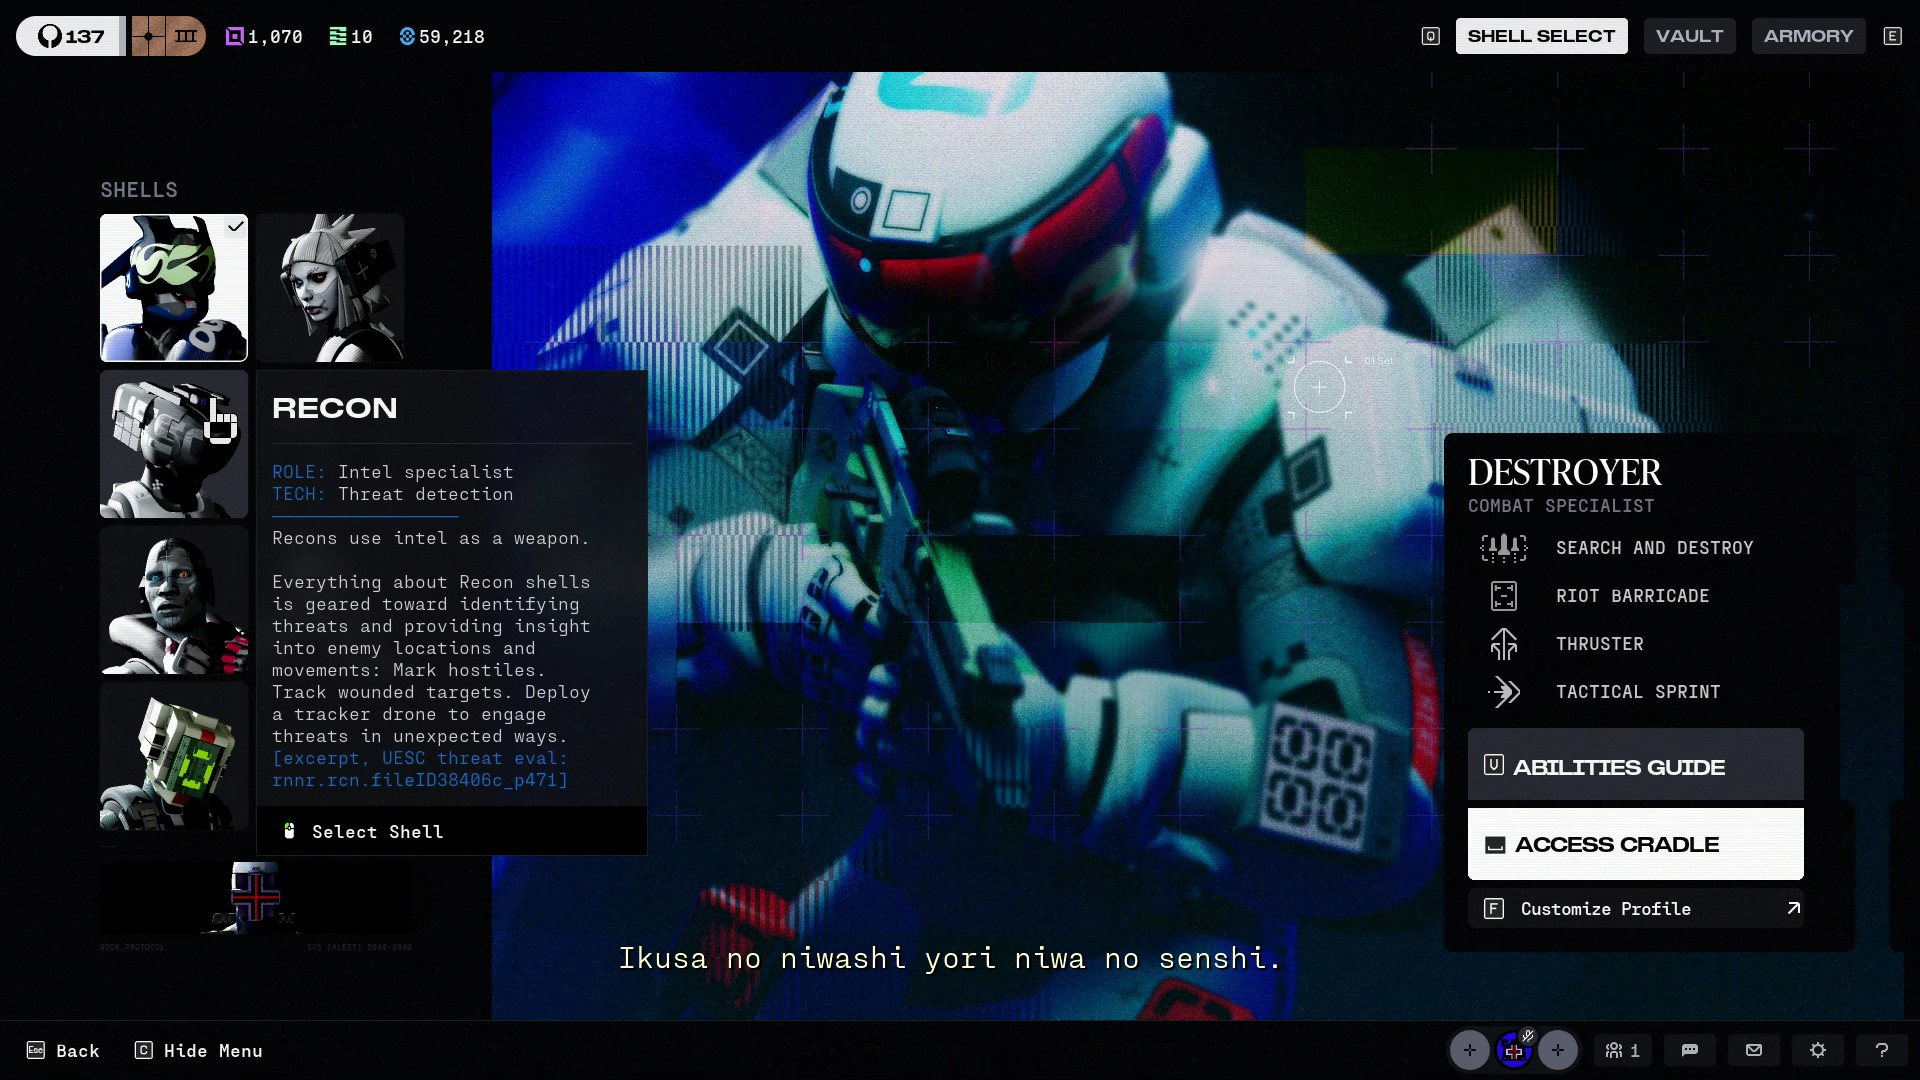Click the excerpt UESC threat eval text

[x=420, y=769]
